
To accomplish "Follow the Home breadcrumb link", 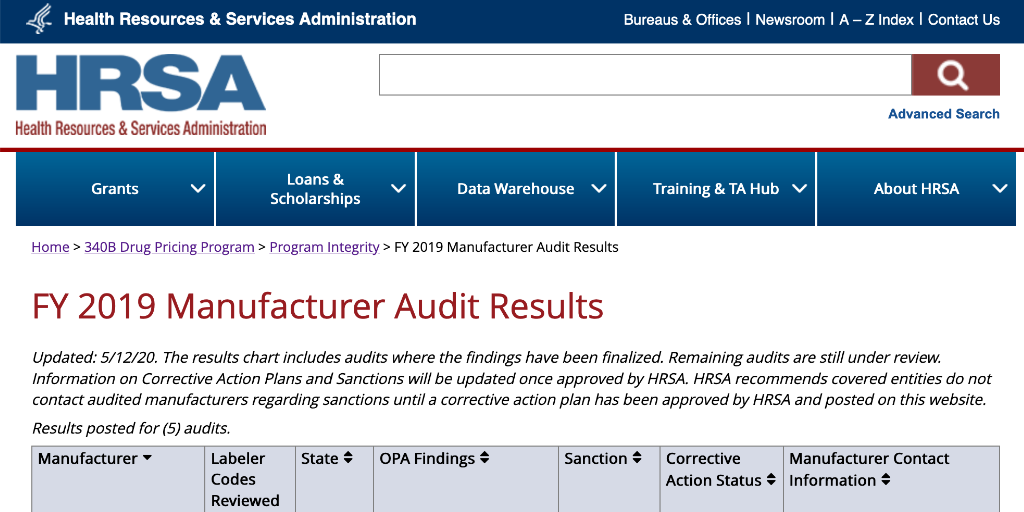I will click(50, 247).
